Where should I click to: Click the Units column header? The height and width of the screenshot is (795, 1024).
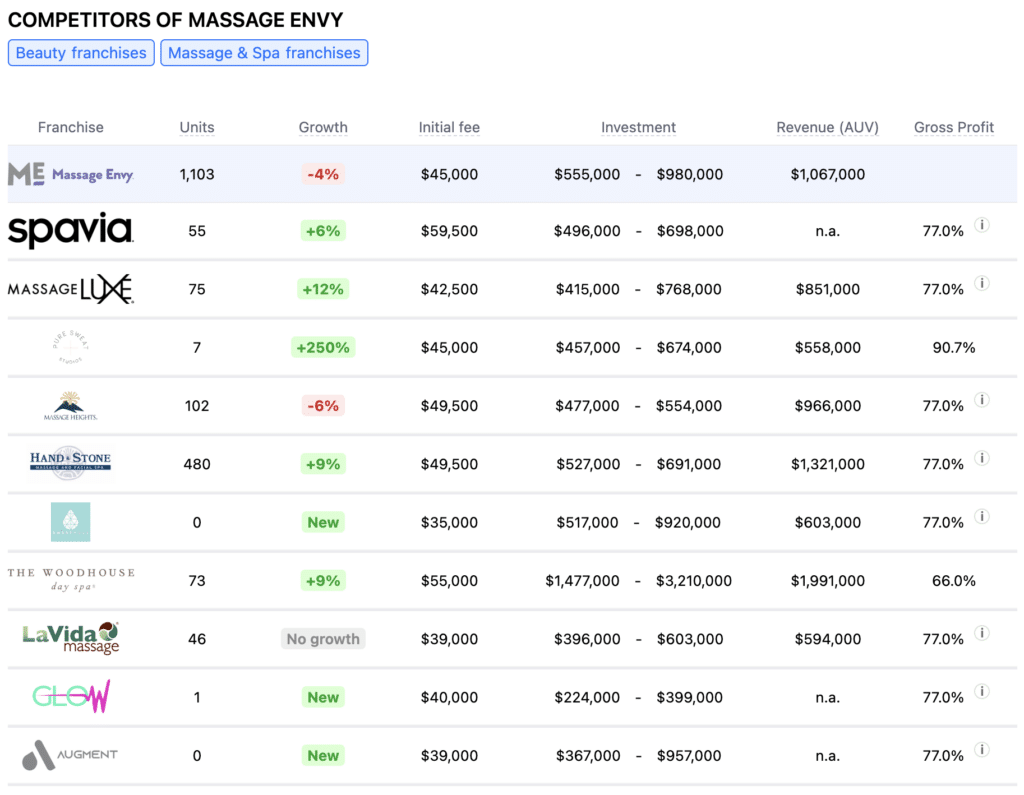click(x=197, y=127)
